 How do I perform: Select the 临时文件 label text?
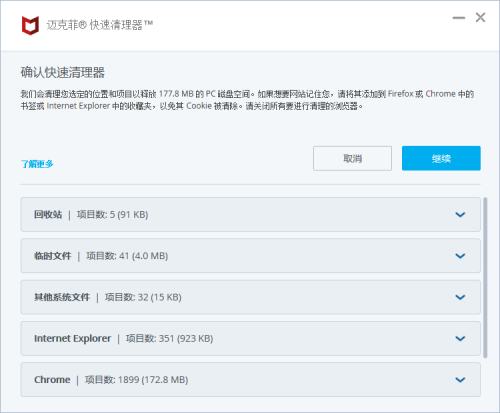click(53, 256)
